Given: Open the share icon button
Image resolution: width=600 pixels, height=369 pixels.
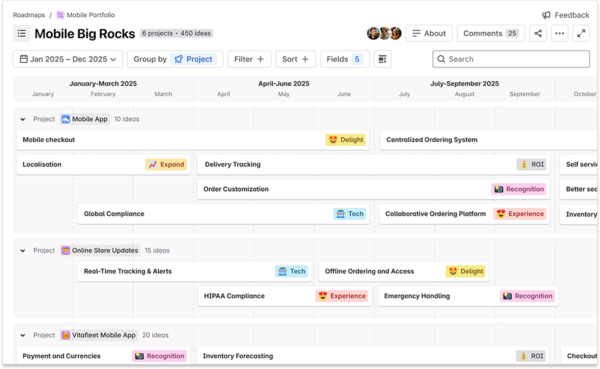Looking at the screenshot, I should 538,33.
